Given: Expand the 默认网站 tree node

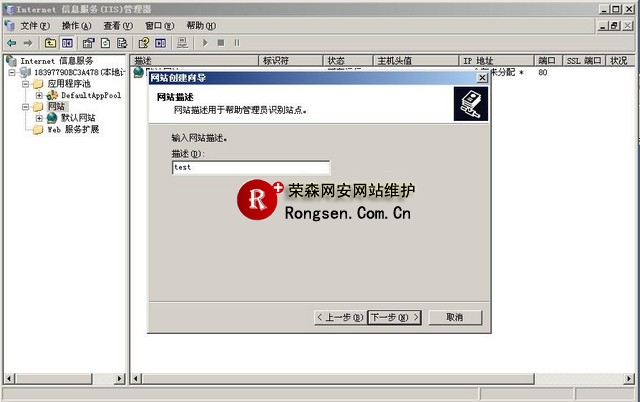Looking at the screenshot, I should point(39,118).
